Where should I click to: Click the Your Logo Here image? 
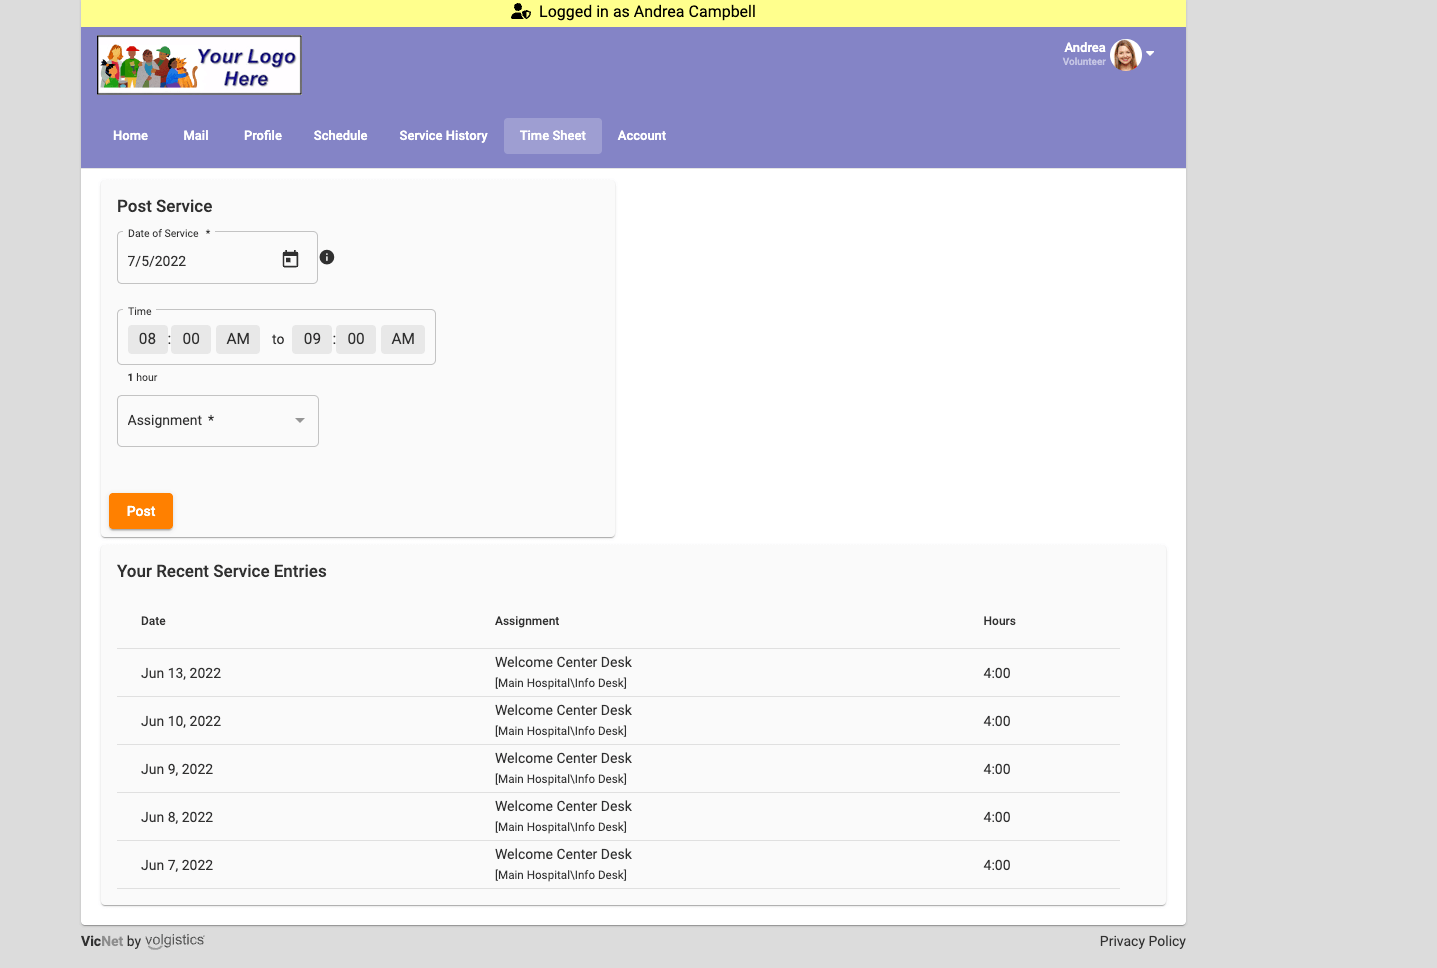pos(198,64)
